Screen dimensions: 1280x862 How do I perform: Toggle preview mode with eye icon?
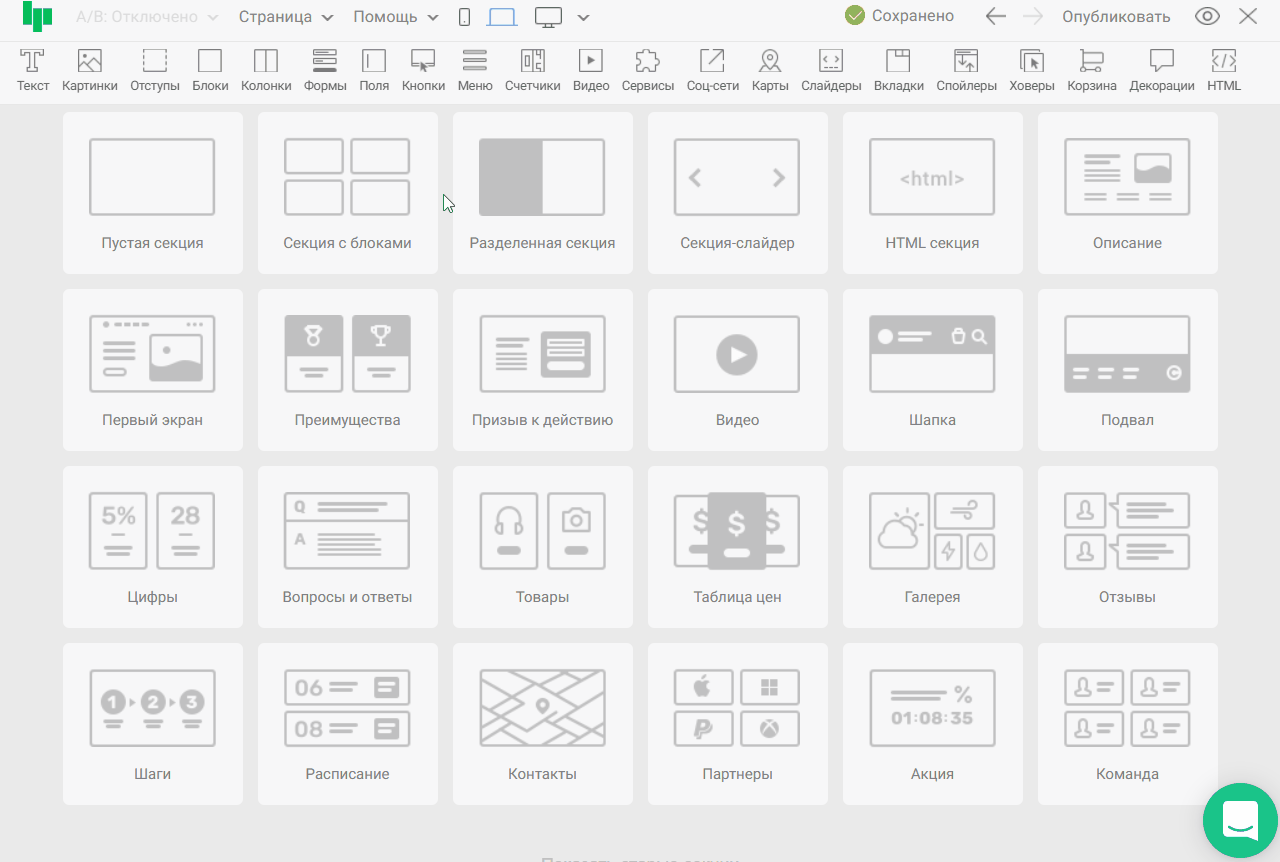click(1207, 17)
